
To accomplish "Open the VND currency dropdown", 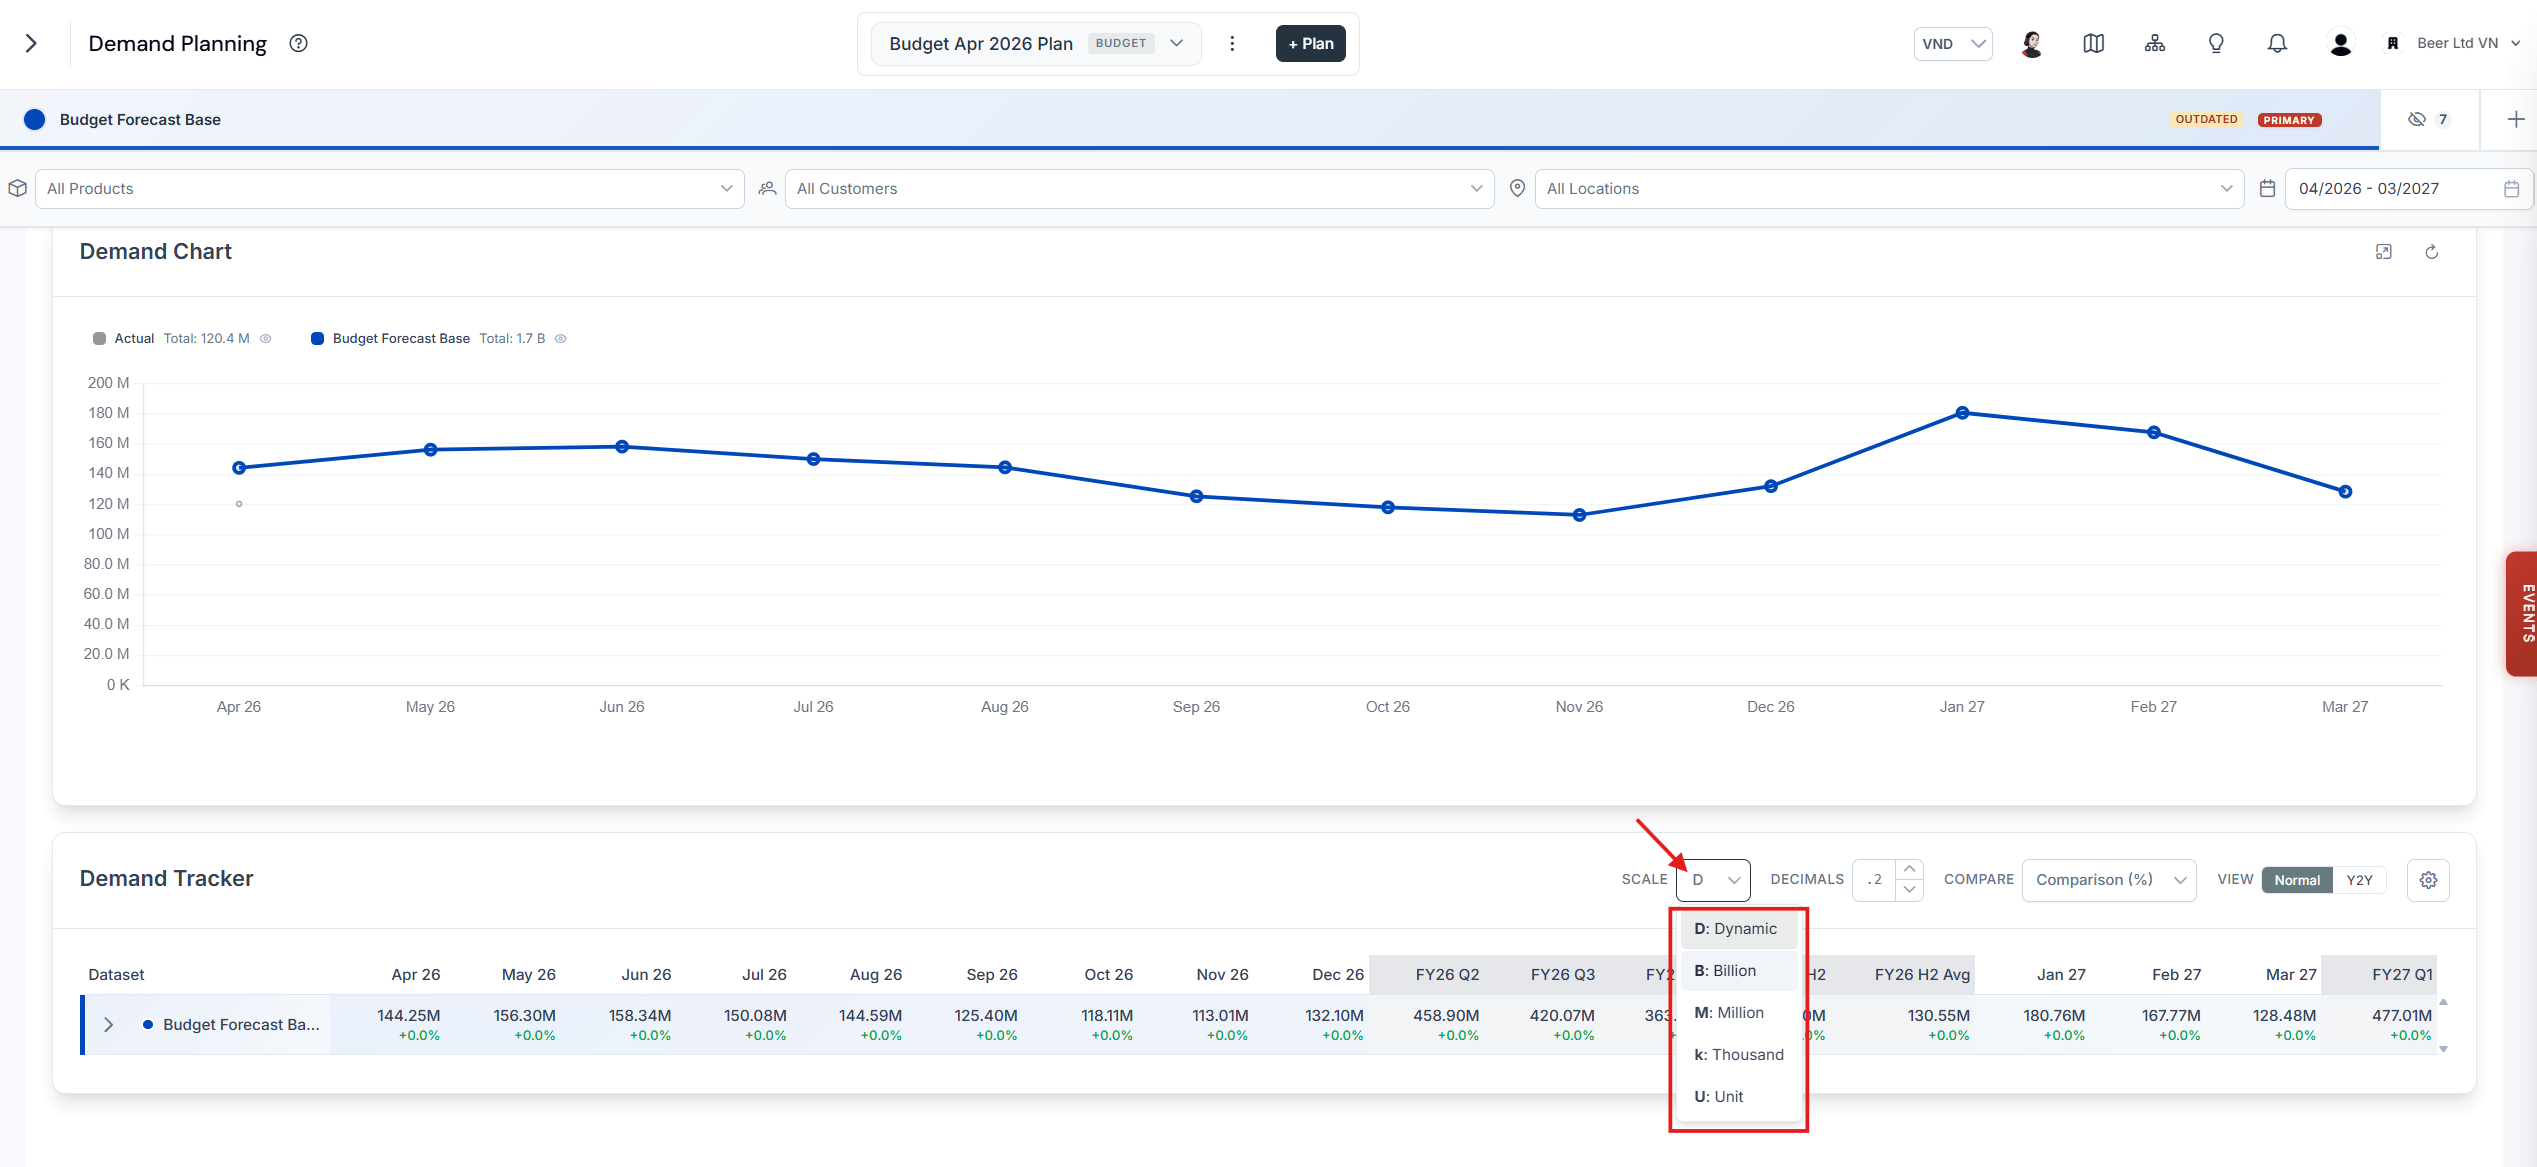I will (x=1953, y=43).
